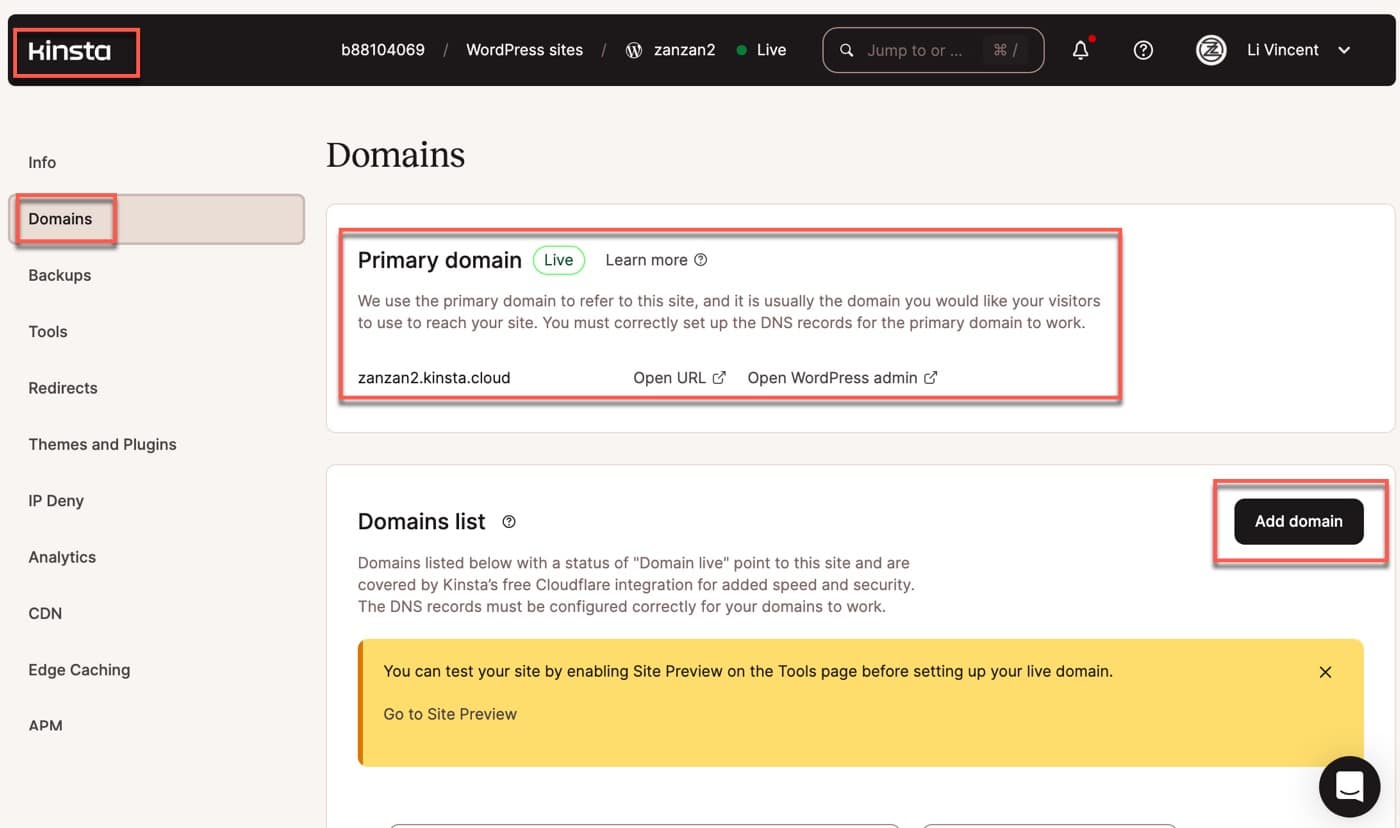Click the WordPress icon beside zanzan2
This screenshot has height=828, width=1400.
634,50
